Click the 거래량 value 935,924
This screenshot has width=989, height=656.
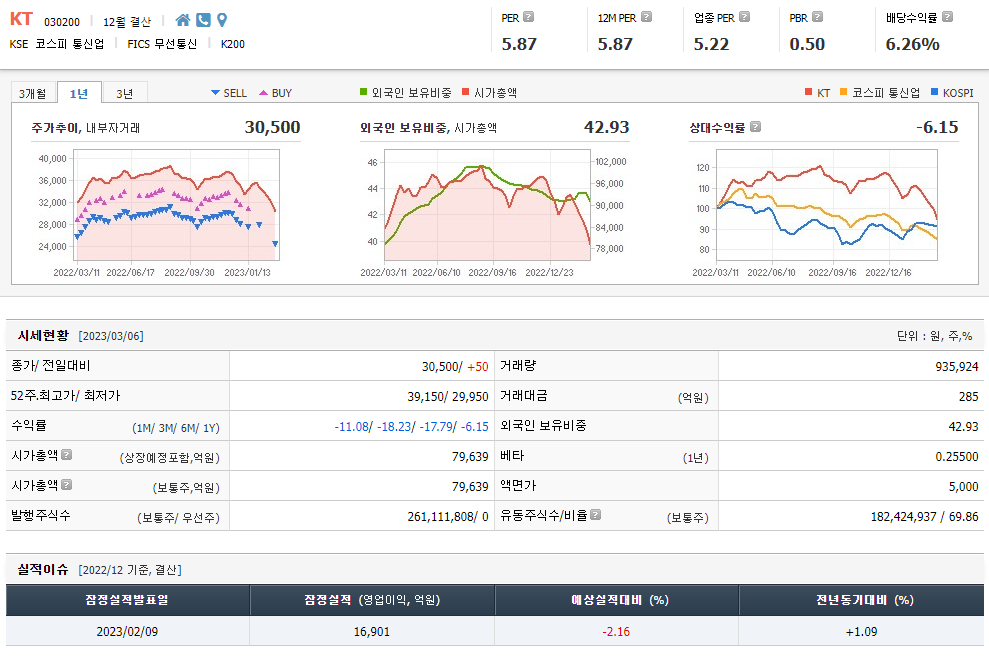[957, 366]
